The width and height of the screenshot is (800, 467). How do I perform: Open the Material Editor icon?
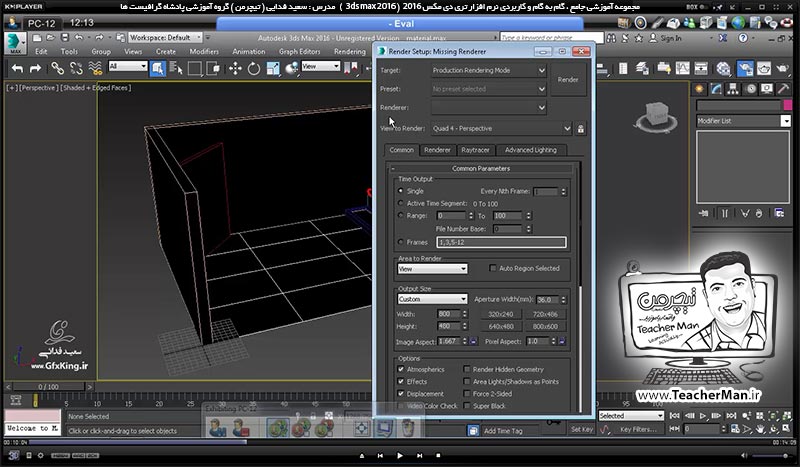point(723,68)
